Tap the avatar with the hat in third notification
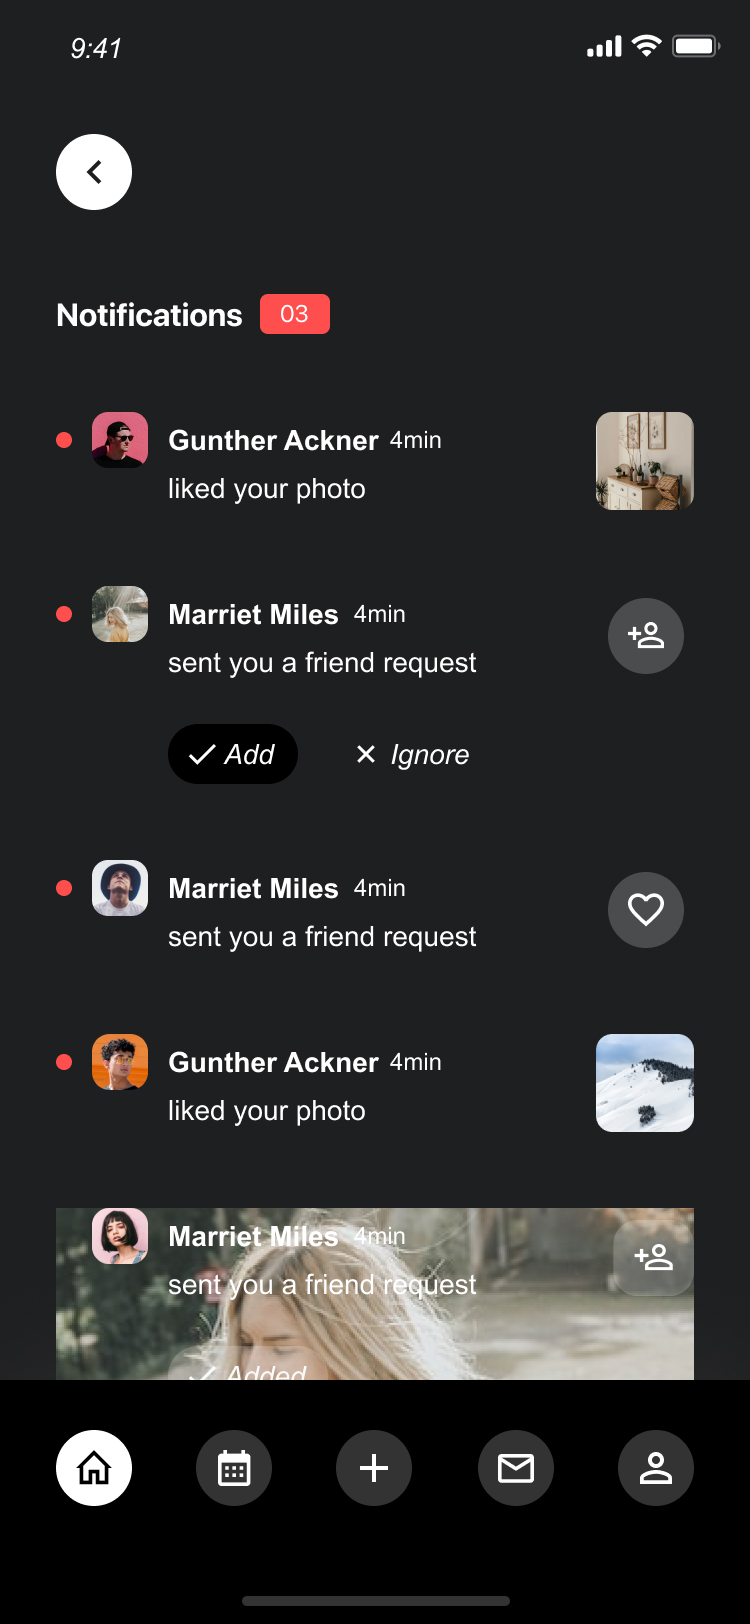750x1624 pixels. point(120,888)
